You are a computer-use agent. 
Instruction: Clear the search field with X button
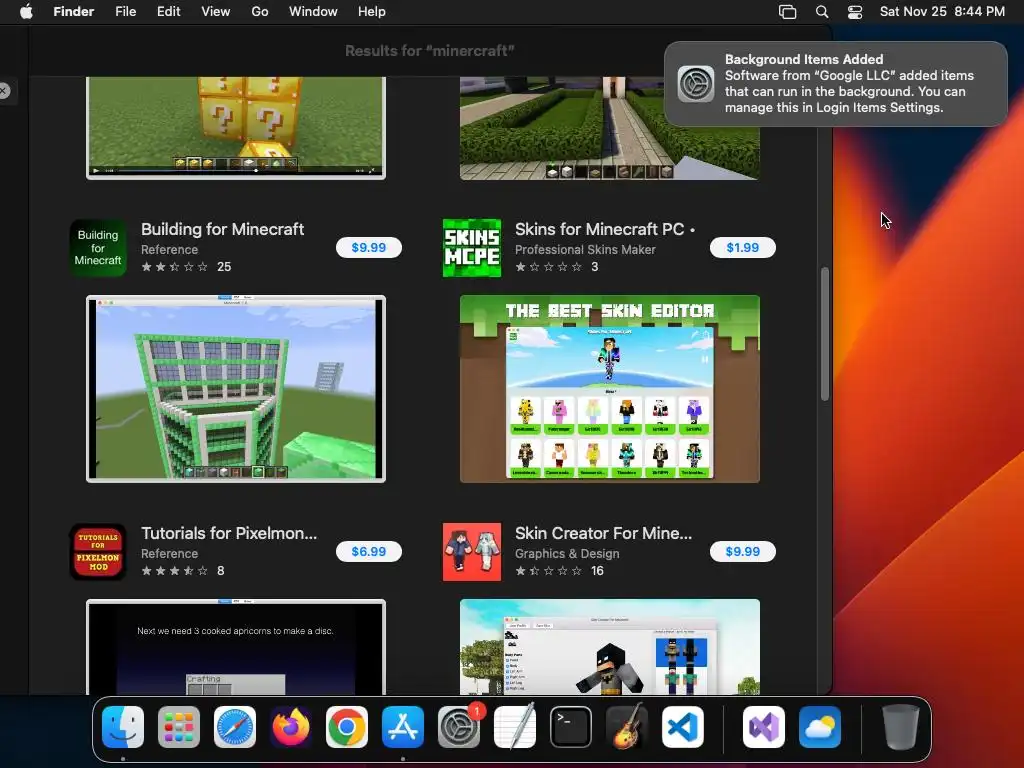[x=4, y=91]
